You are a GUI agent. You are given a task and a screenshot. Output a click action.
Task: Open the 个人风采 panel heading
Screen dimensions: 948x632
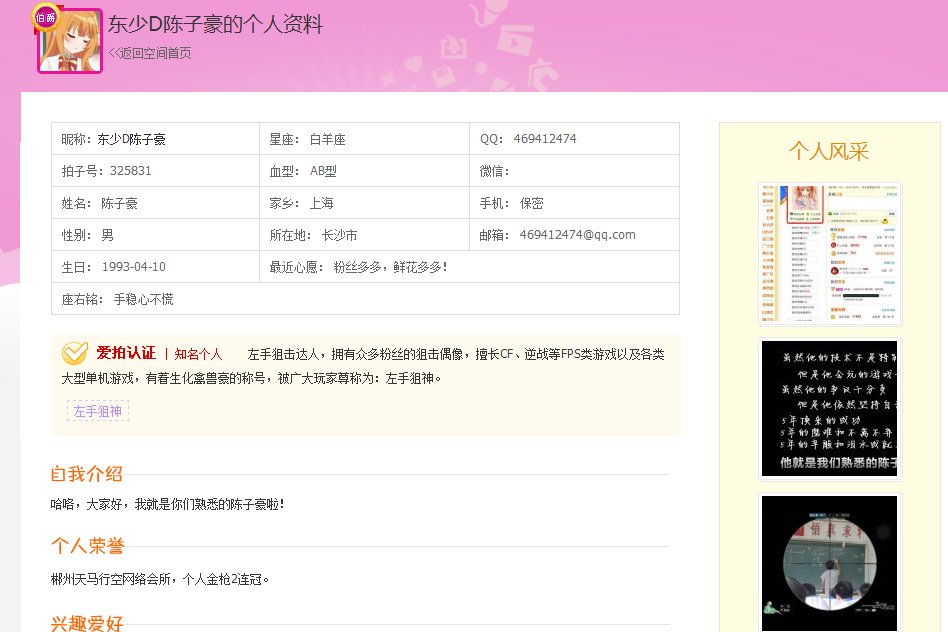[x=829, y=152]
